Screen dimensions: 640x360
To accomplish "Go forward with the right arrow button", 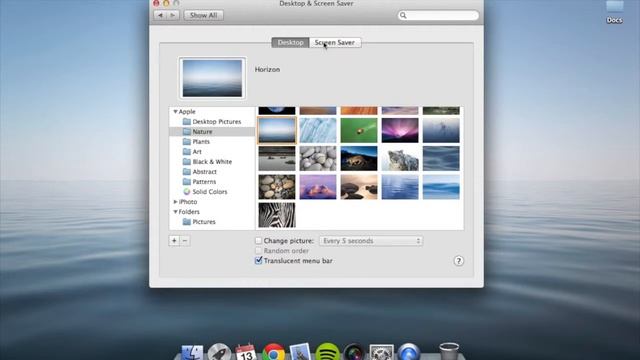I will pyautogui.click(x=173, y=15).
